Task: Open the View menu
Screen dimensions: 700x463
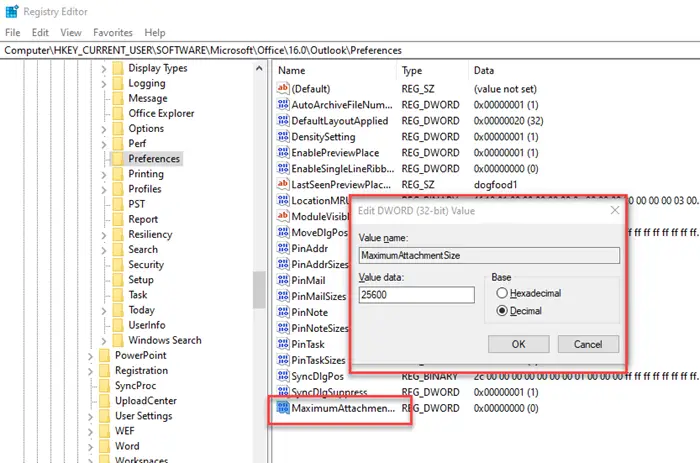Action: (x=71, y=33)
